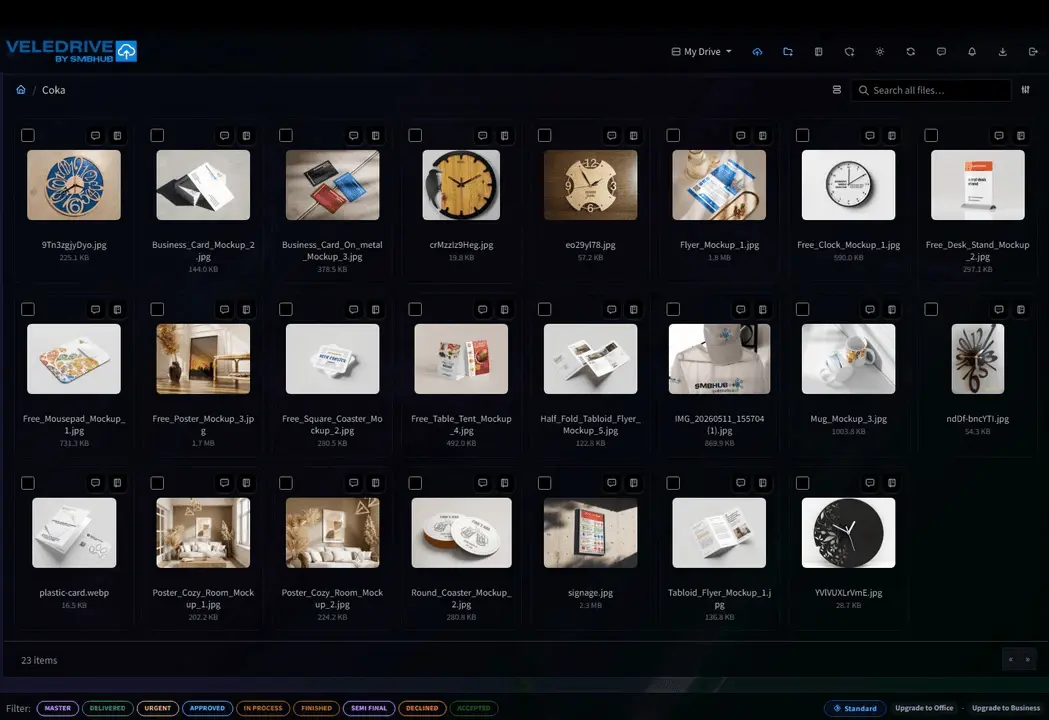
Task: Tick the Tabloid_Flyer_Mockup_1.jpg checkbox
Action: [674, 483]
